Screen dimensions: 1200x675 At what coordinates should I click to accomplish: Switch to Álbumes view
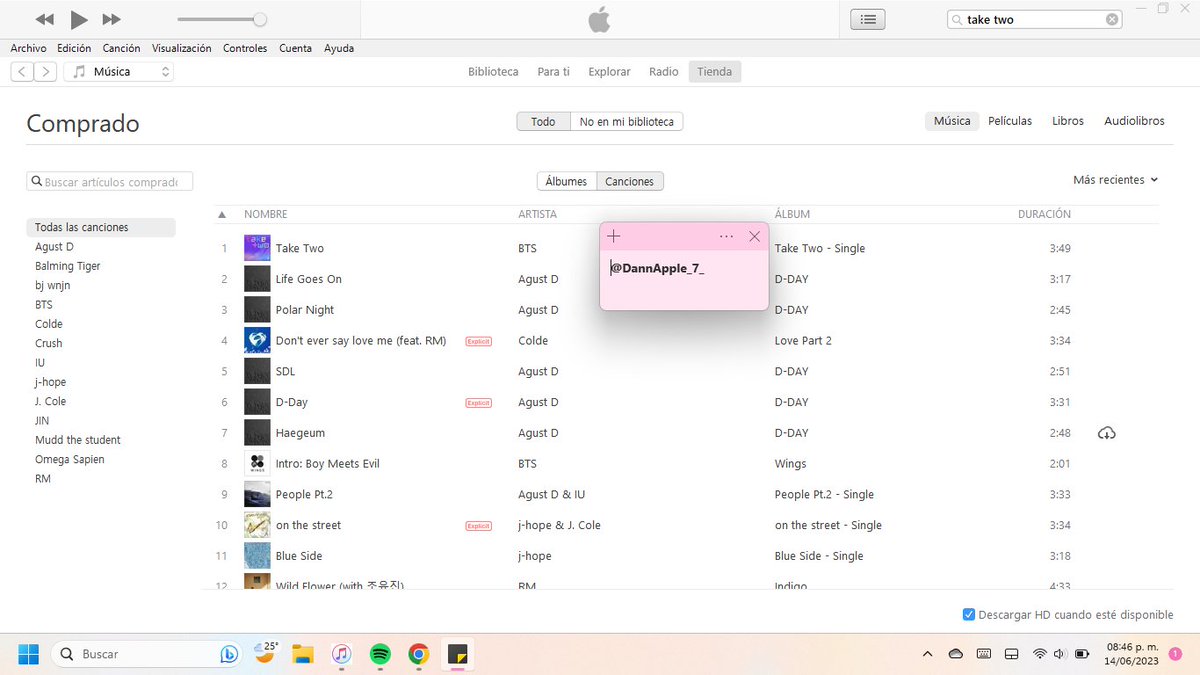click(x=566, y=181)
